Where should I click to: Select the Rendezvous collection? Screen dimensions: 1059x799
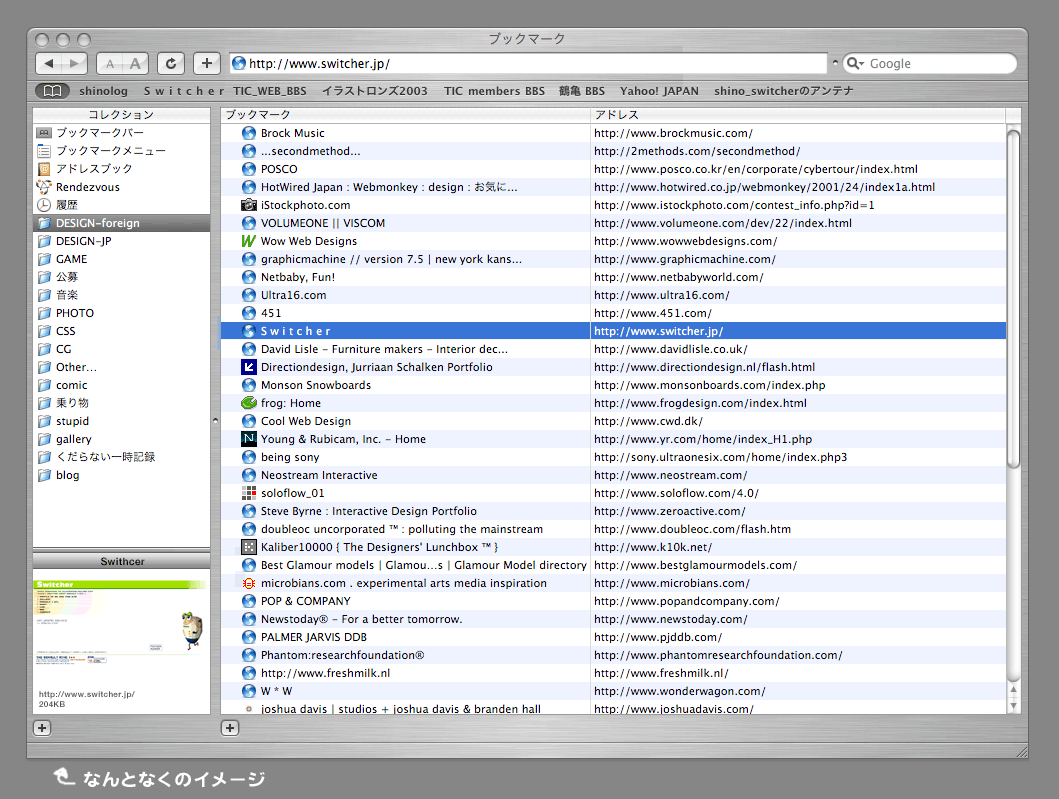122,187
